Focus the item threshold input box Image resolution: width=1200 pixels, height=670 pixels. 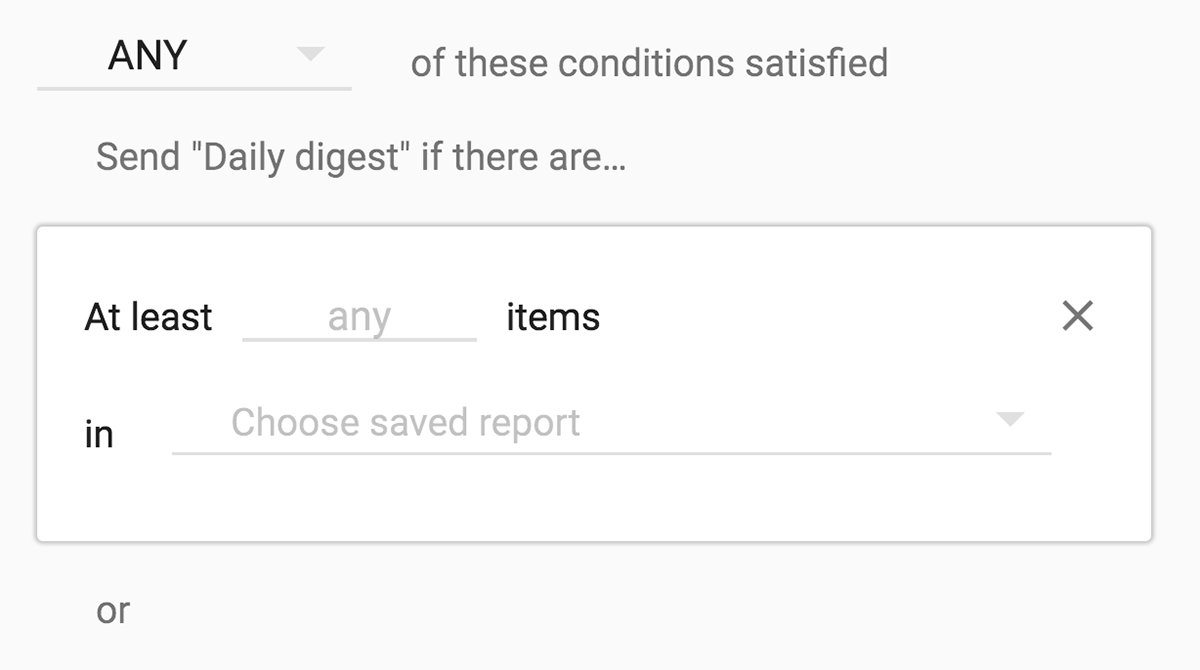(x=357, y=316)
